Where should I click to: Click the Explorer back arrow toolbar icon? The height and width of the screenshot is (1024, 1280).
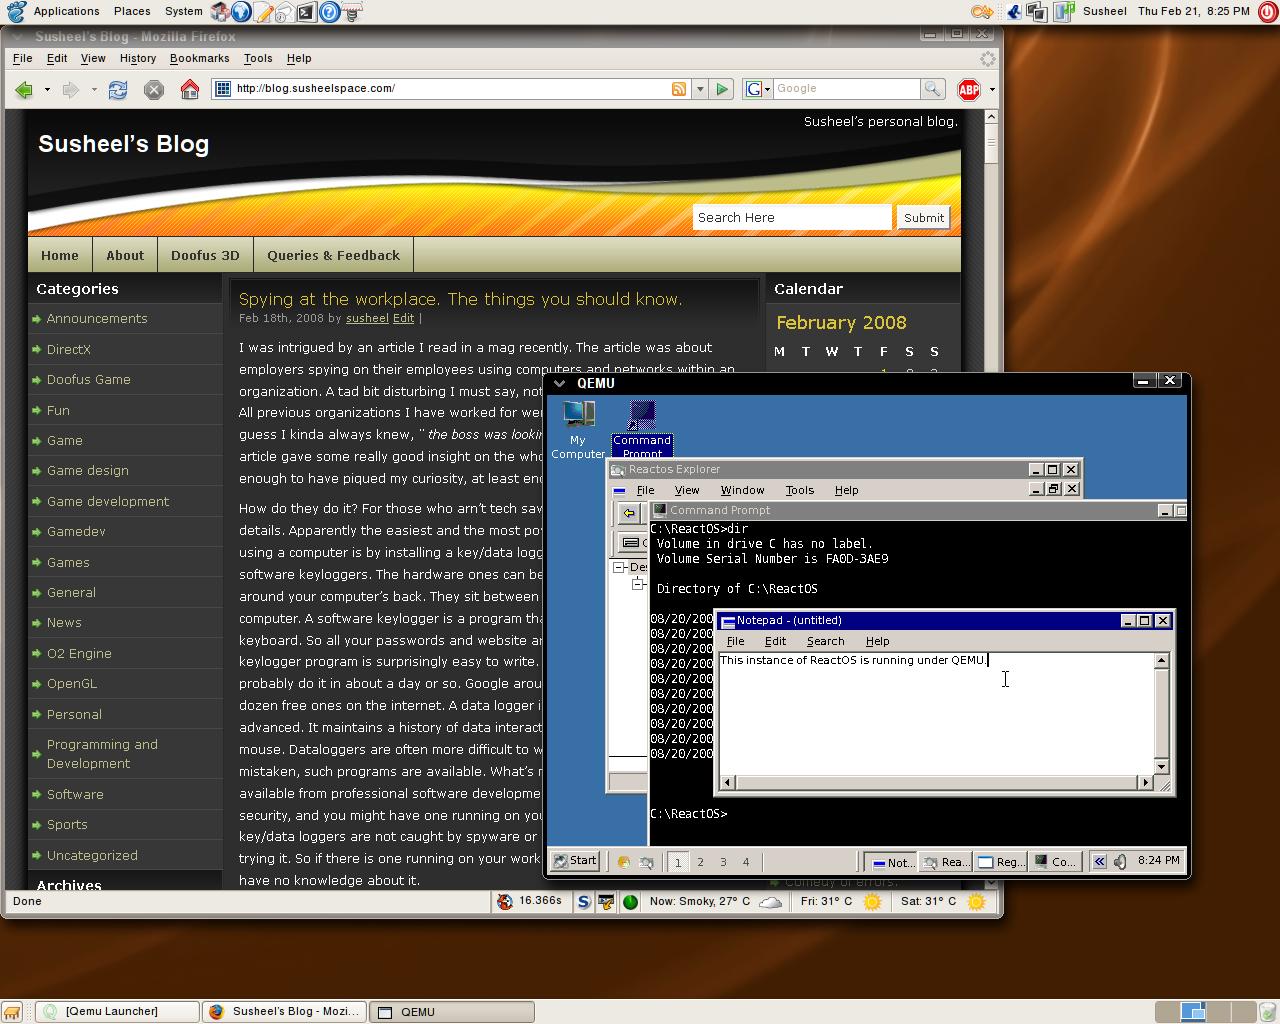(629, 513)
